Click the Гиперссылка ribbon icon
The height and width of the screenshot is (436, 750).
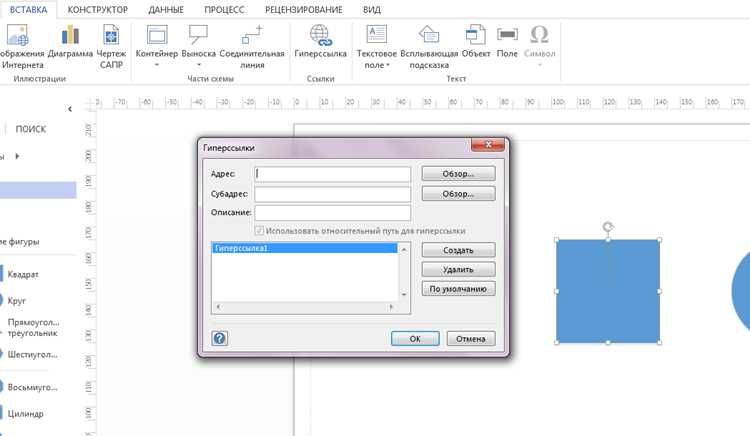tap(320, 42)
